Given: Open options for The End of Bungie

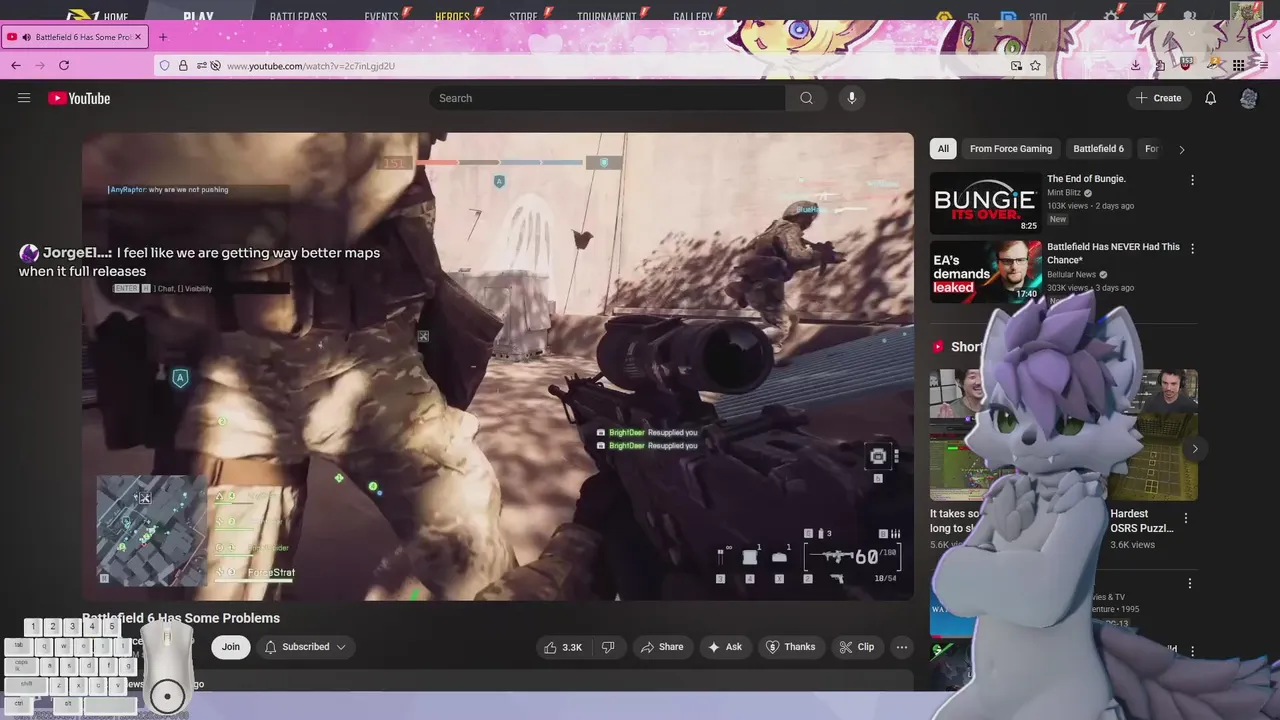Looking at the screenshot, I should [1192, 180].
